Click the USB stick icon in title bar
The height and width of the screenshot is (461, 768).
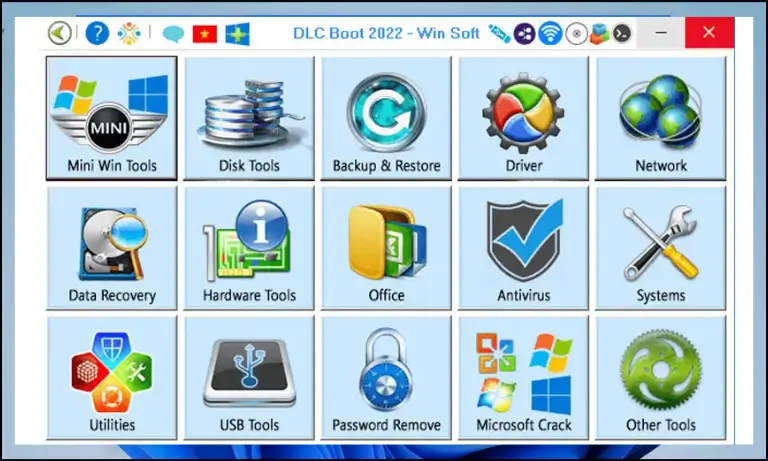coord(500,34)
